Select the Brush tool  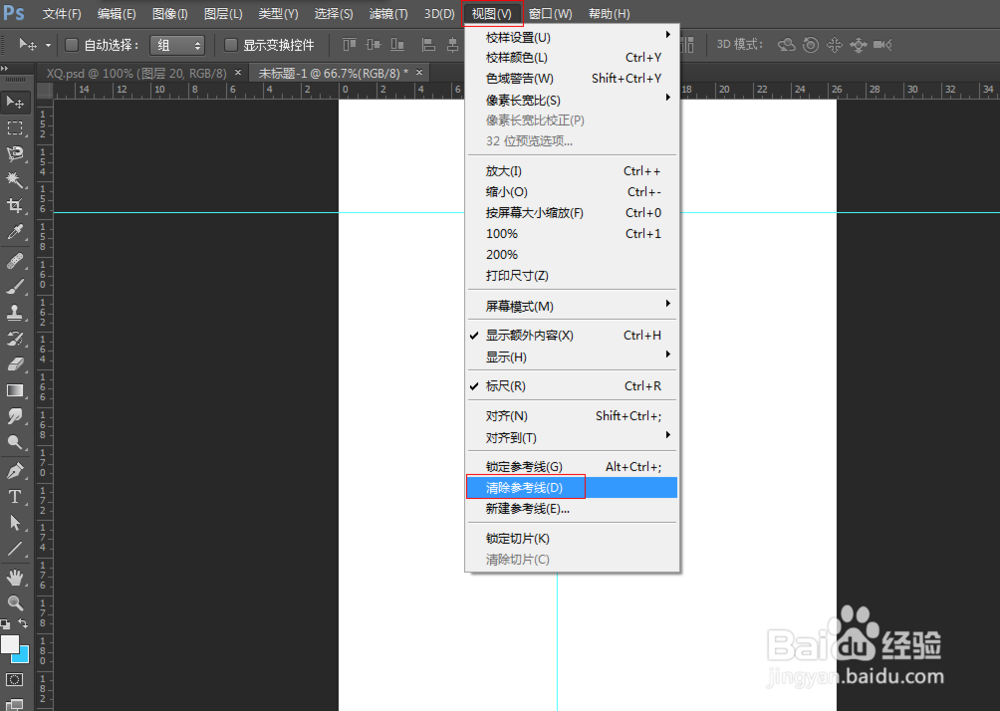click(15, 287)
